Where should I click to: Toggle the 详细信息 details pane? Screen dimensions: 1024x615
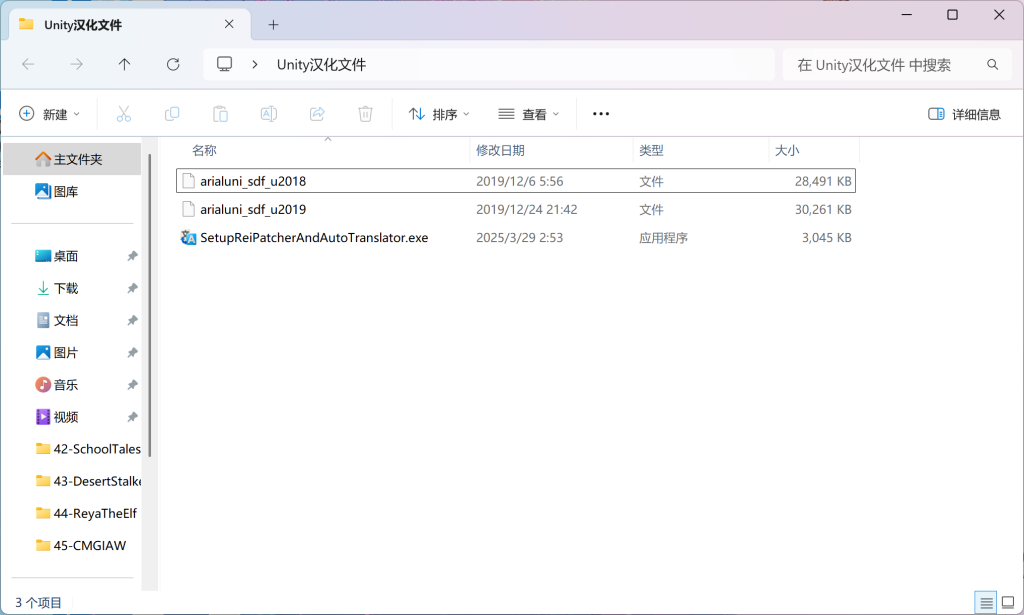click(964, 114)
